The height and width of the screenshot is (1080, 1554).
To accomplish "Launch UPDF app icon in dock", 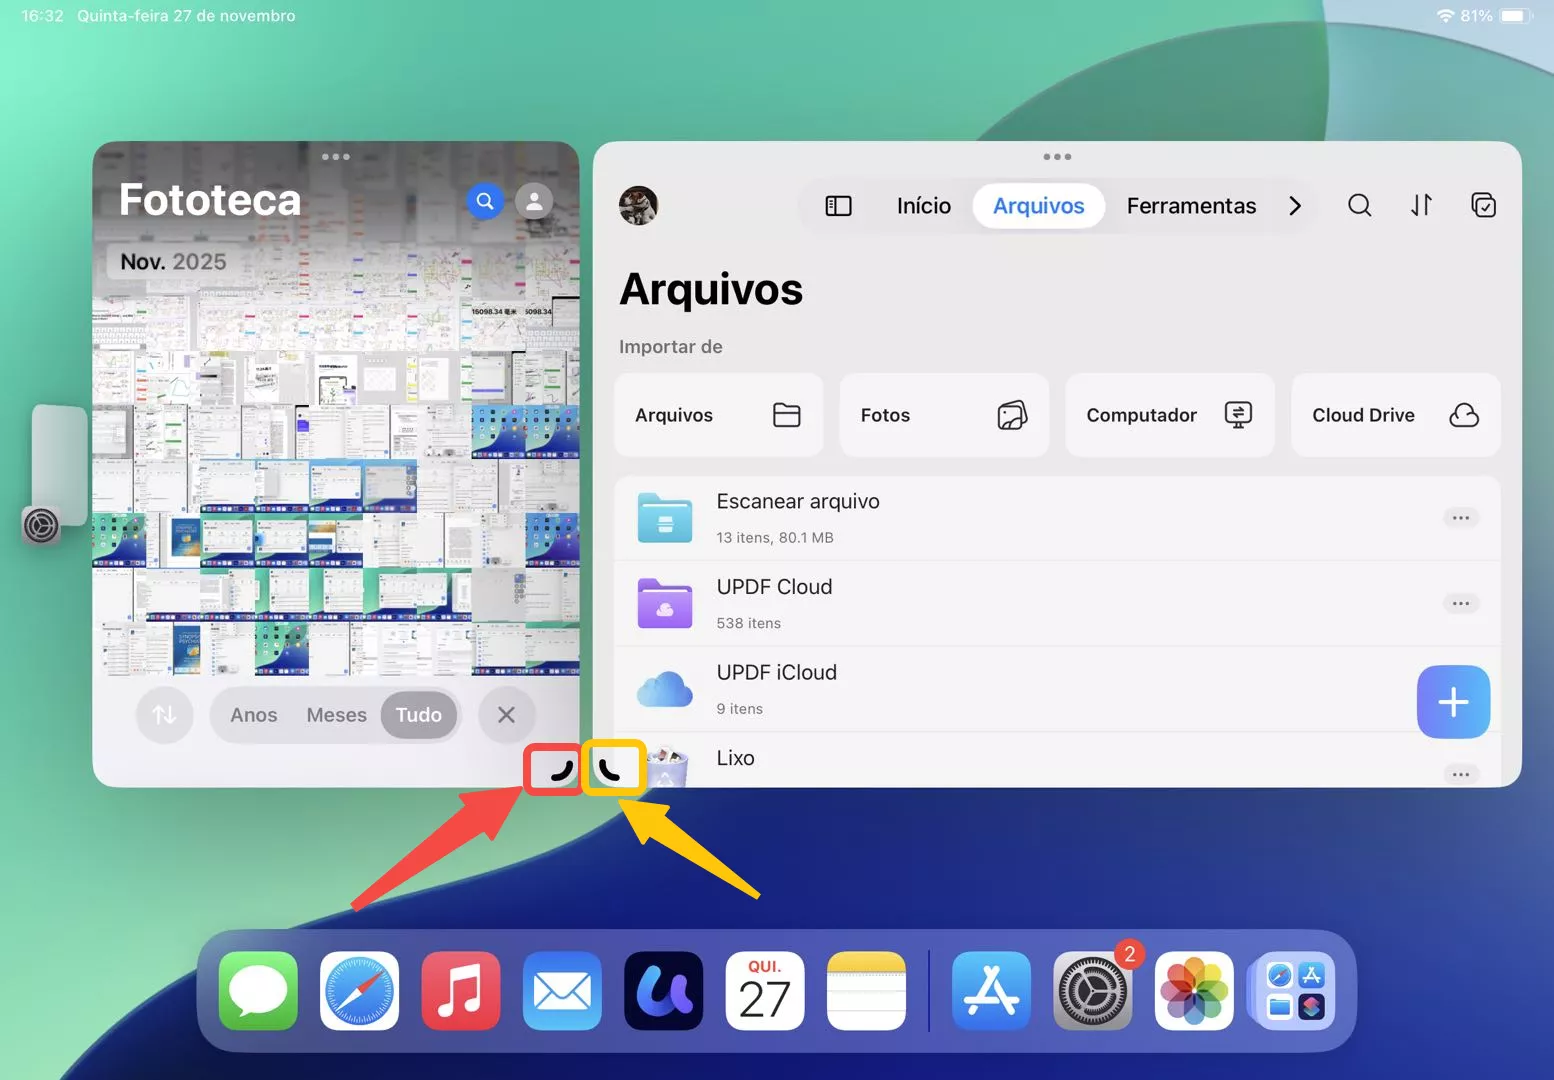I will coord(664,991).
